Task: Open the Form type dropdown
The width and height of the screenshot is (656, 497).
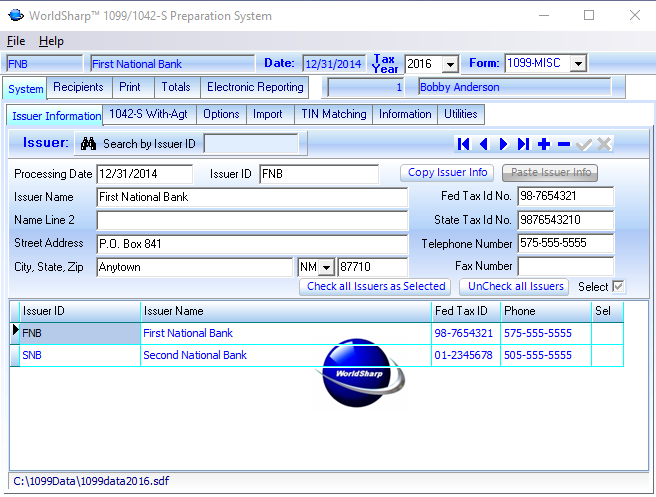Action: click(578, 64)
